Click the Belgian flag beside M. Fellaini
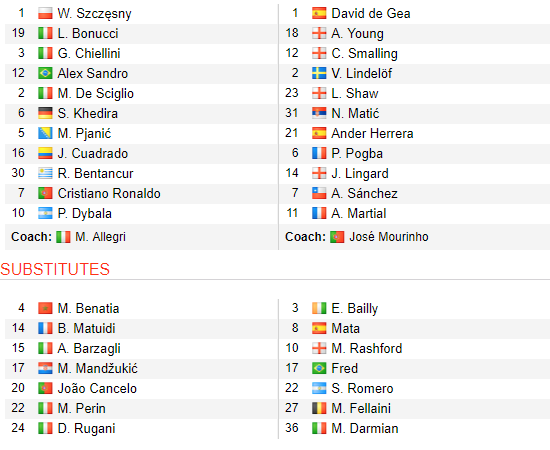Viewport: 550px width, 450px height. click(x=319, y=408)
